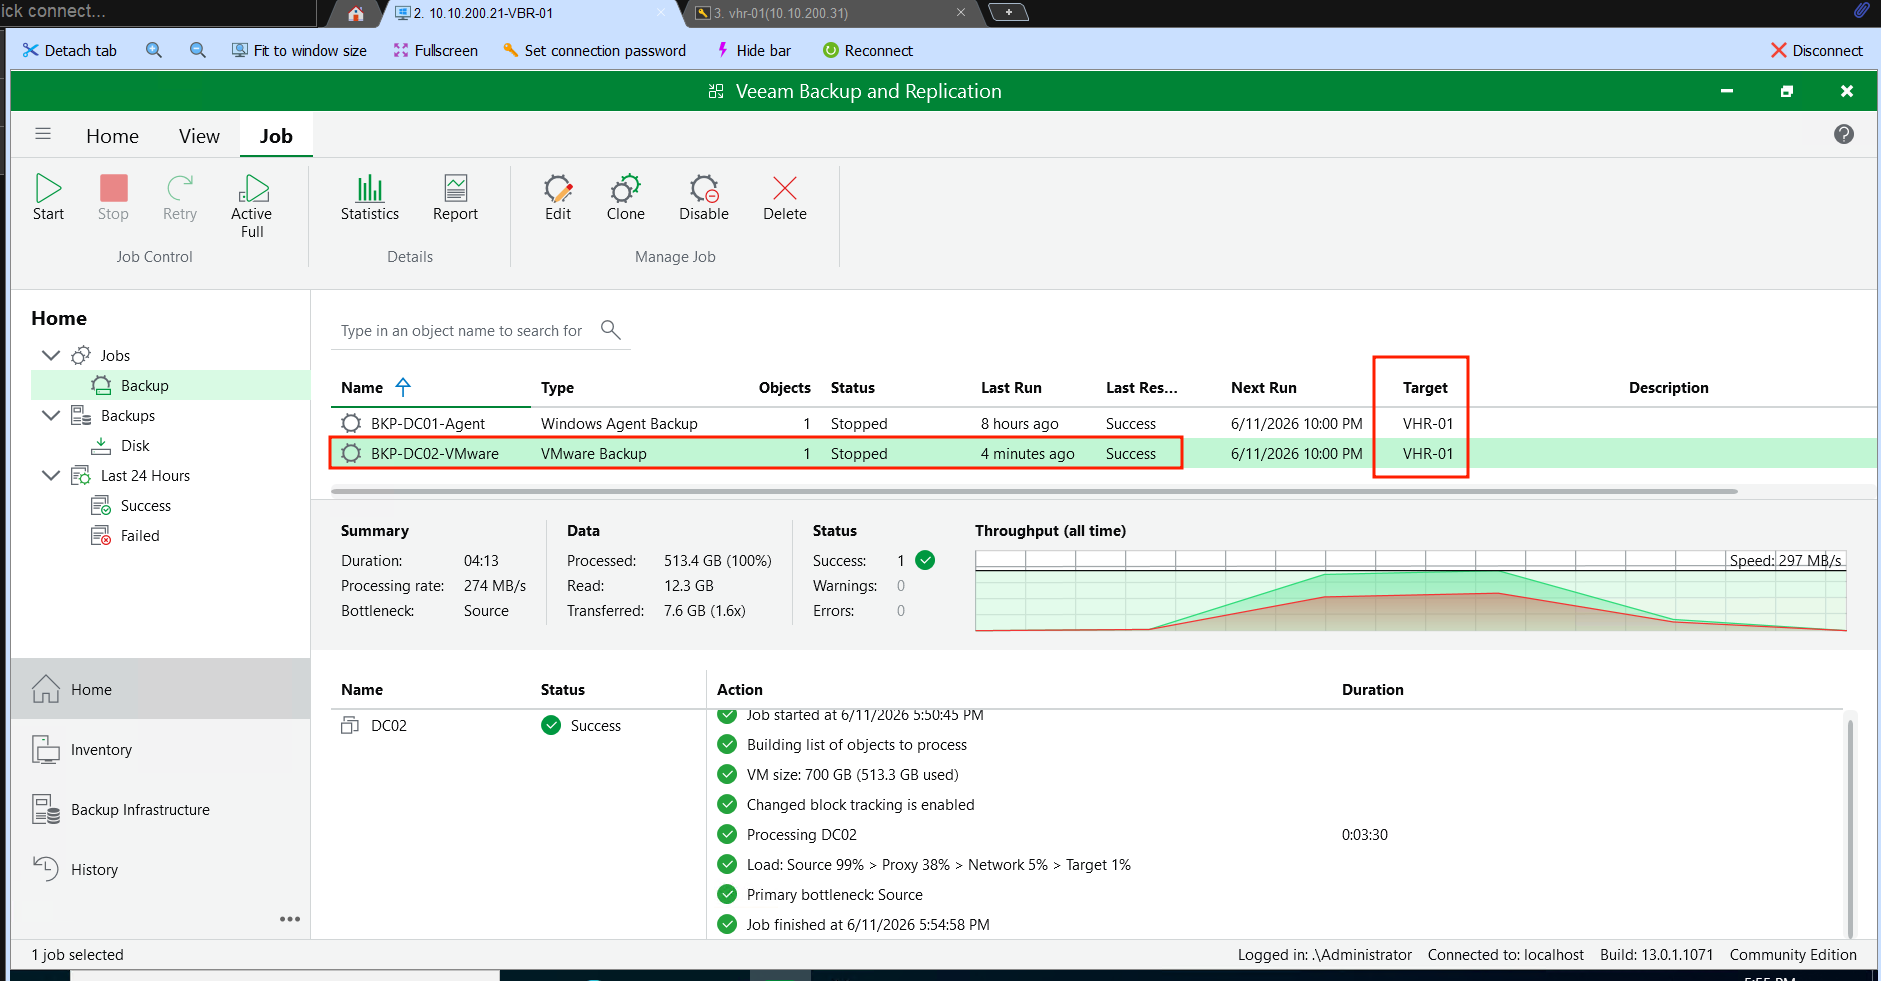Close the vhr-01 session tab
1881x981 pixels.
point(960,12)
